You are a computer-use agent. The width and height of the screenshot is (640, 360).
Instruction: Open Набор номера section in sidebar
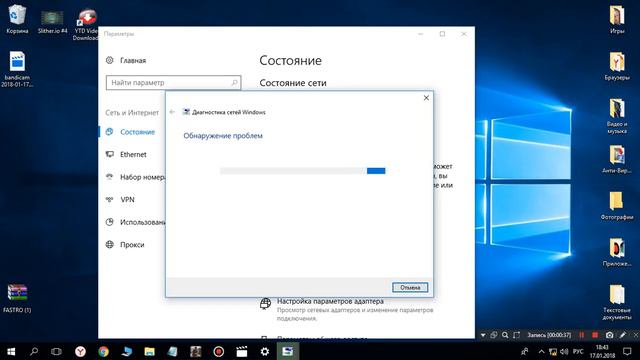point(135,177)
